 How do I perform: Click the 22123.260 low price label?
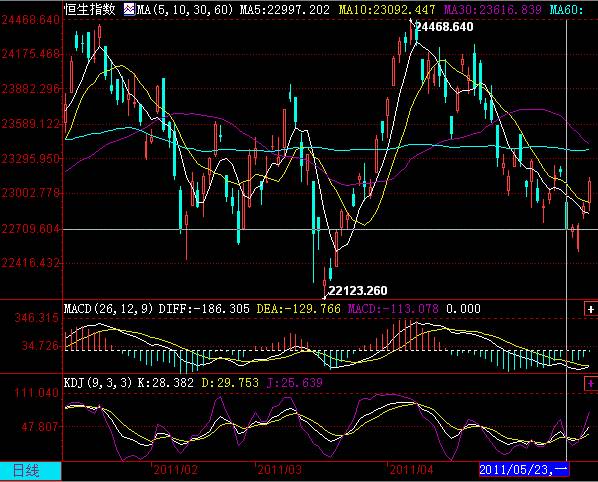click(358, 291)
